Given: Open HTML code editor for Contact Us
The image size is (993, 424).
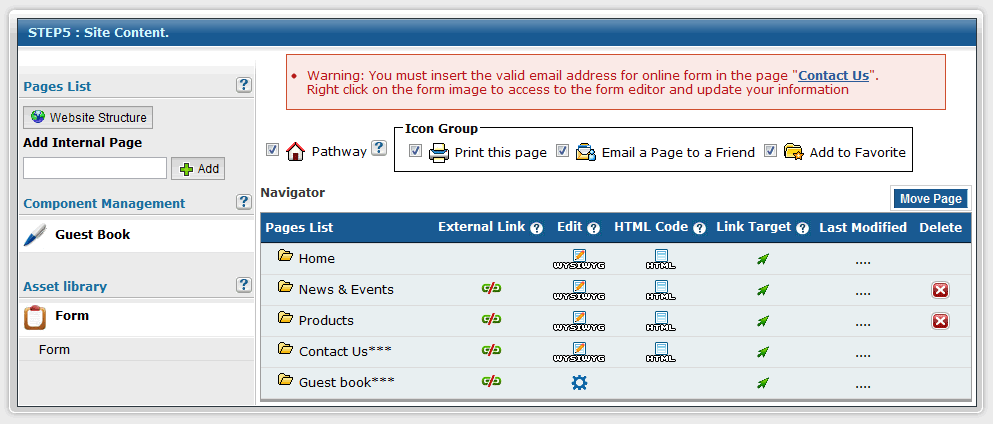Looking at the screenshot, I should (x=661, y=352).
